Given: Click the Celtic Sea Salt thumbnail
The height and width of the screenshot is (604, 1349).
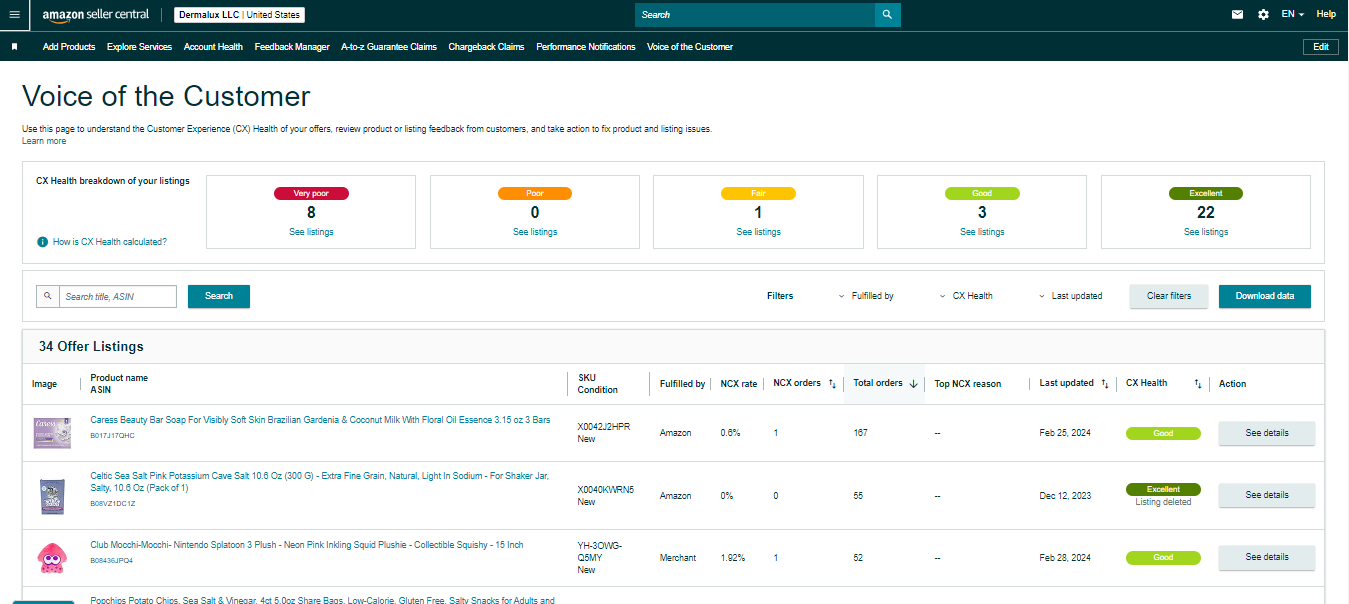Looking at the screenshot, I should (51, 496).
